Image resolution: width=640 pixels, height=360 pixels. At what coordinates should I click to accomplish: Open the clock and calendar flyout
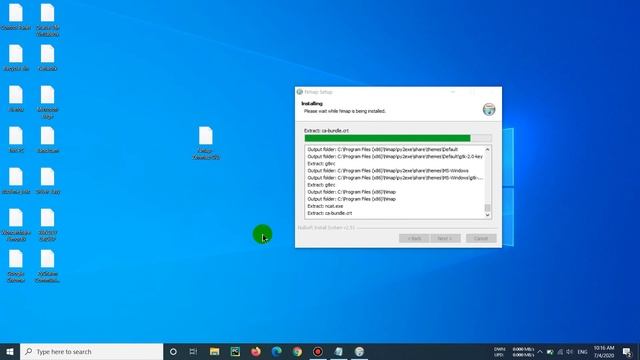[604, 352]
